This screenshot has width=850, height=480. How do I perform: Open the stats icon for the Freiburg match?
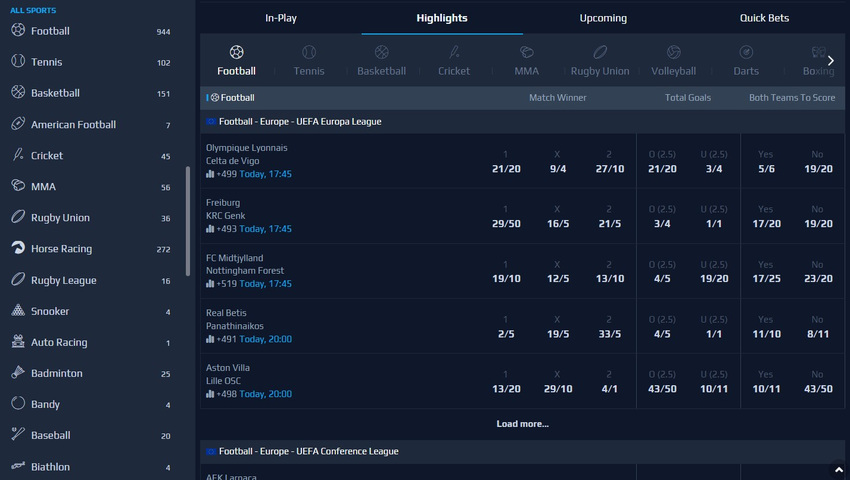point(210,229)
